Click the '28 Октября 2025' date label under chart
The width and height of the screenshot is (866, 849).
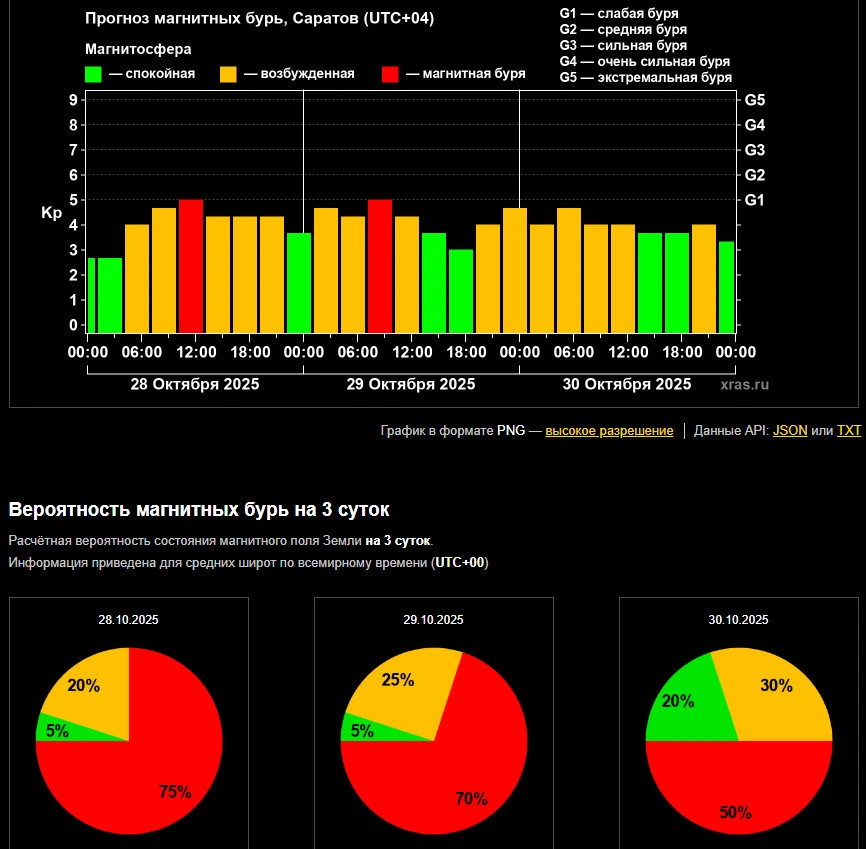click(x=195, y=384)
